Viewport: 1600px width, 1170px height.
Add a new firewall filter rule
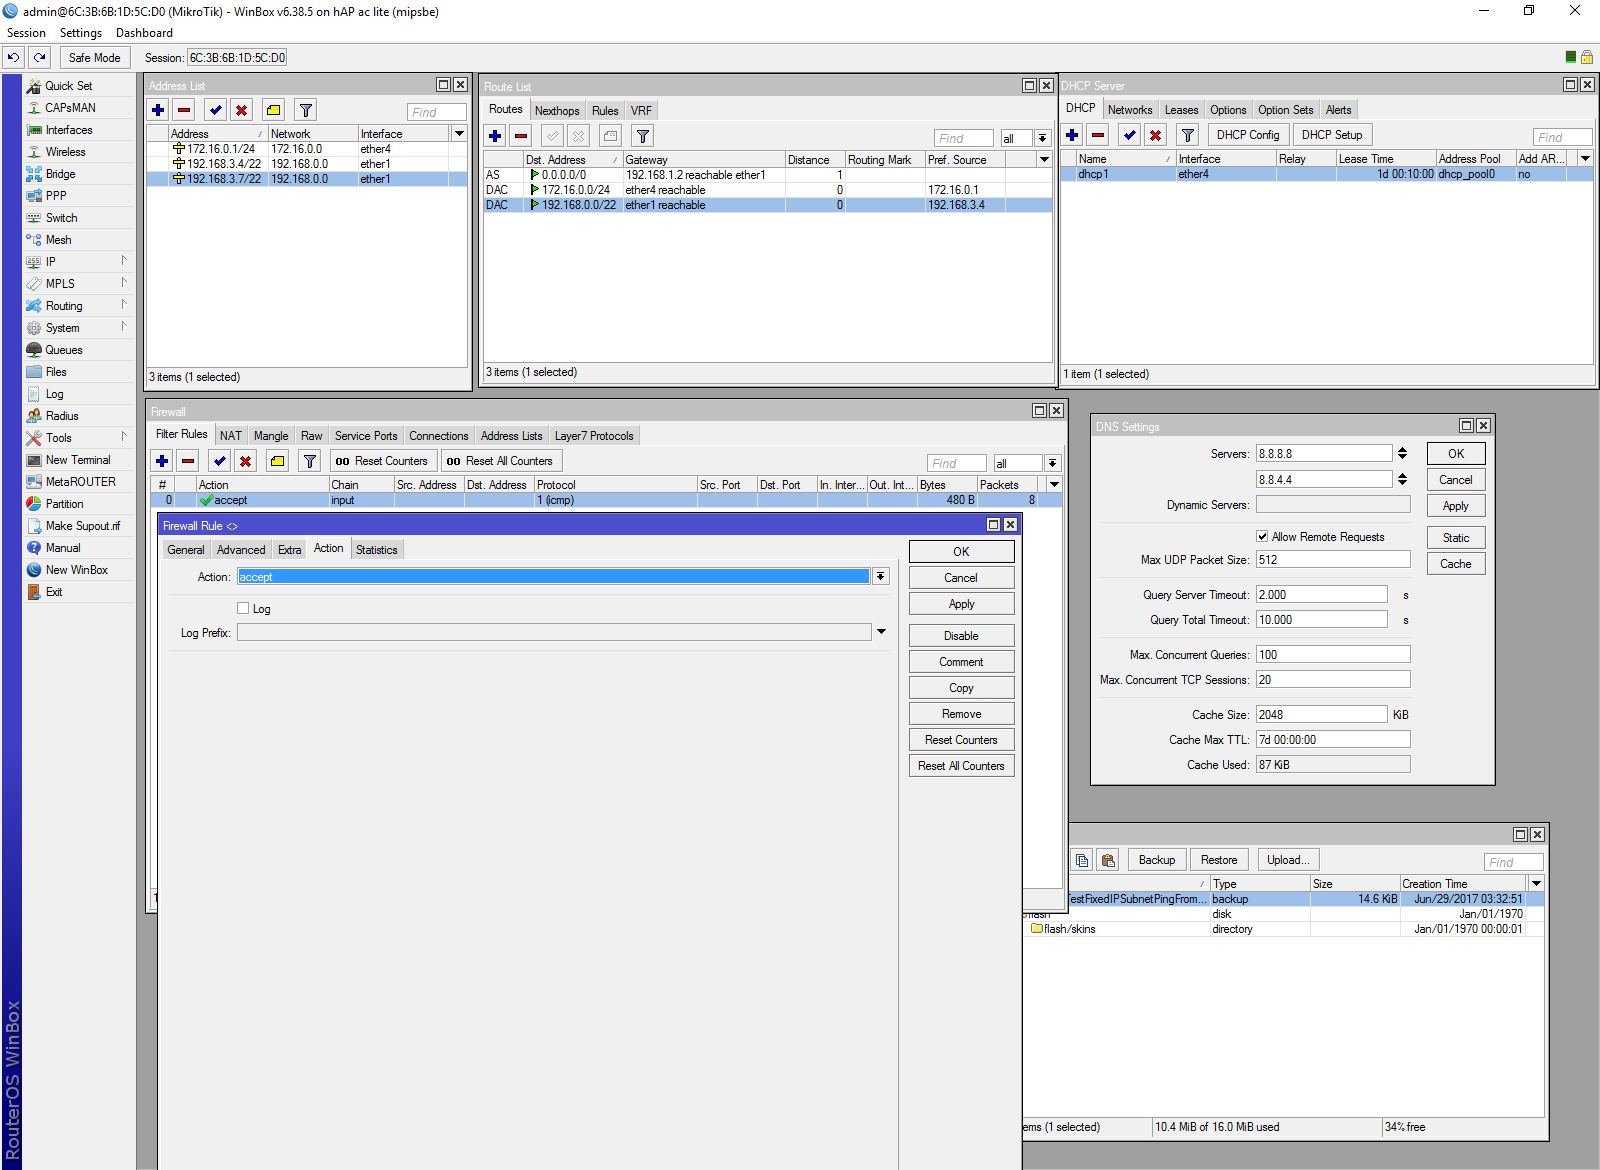tap(162, 461)
